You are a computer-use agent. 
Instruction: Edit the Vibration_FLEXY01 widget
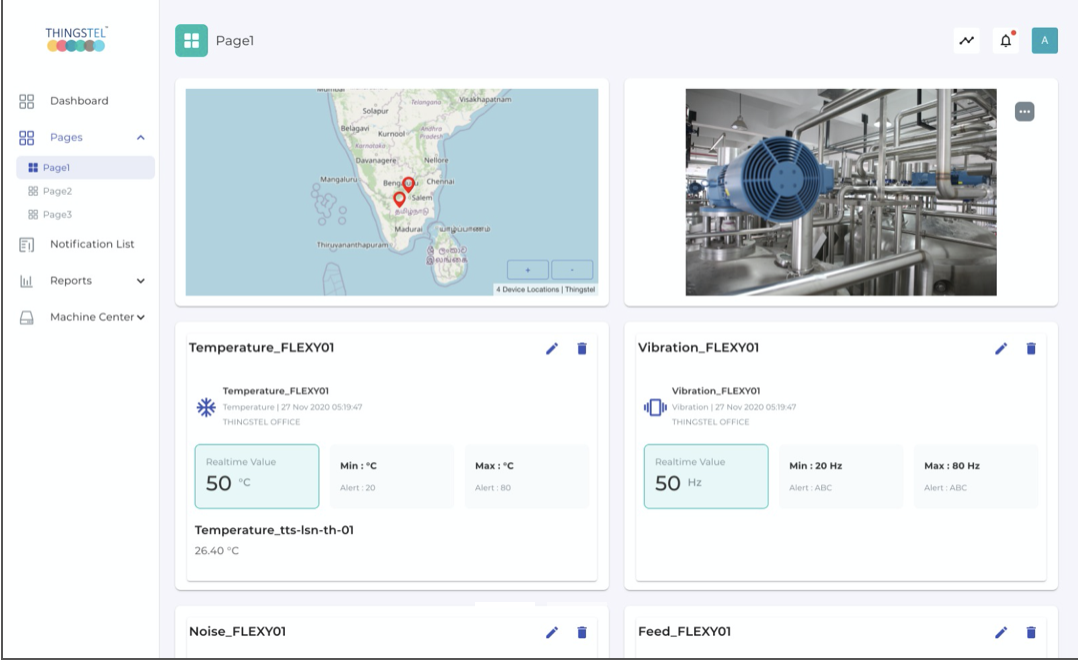coord(1001,348)
